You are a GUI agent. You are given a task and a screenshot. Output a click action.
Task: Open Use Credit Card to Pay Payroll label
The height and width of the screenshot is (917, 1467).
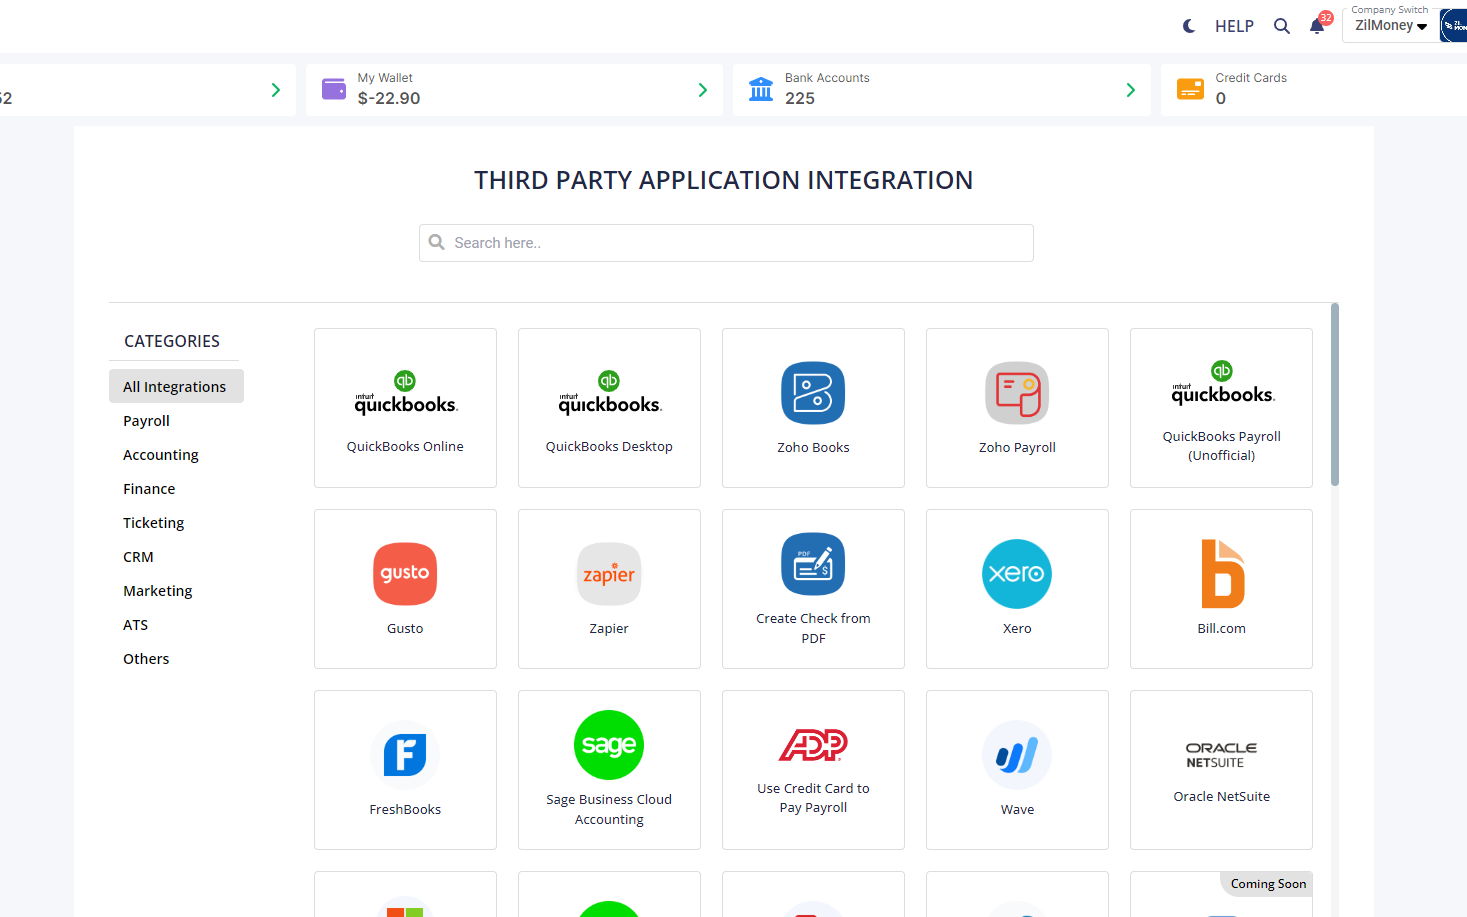tap(813, 798)
